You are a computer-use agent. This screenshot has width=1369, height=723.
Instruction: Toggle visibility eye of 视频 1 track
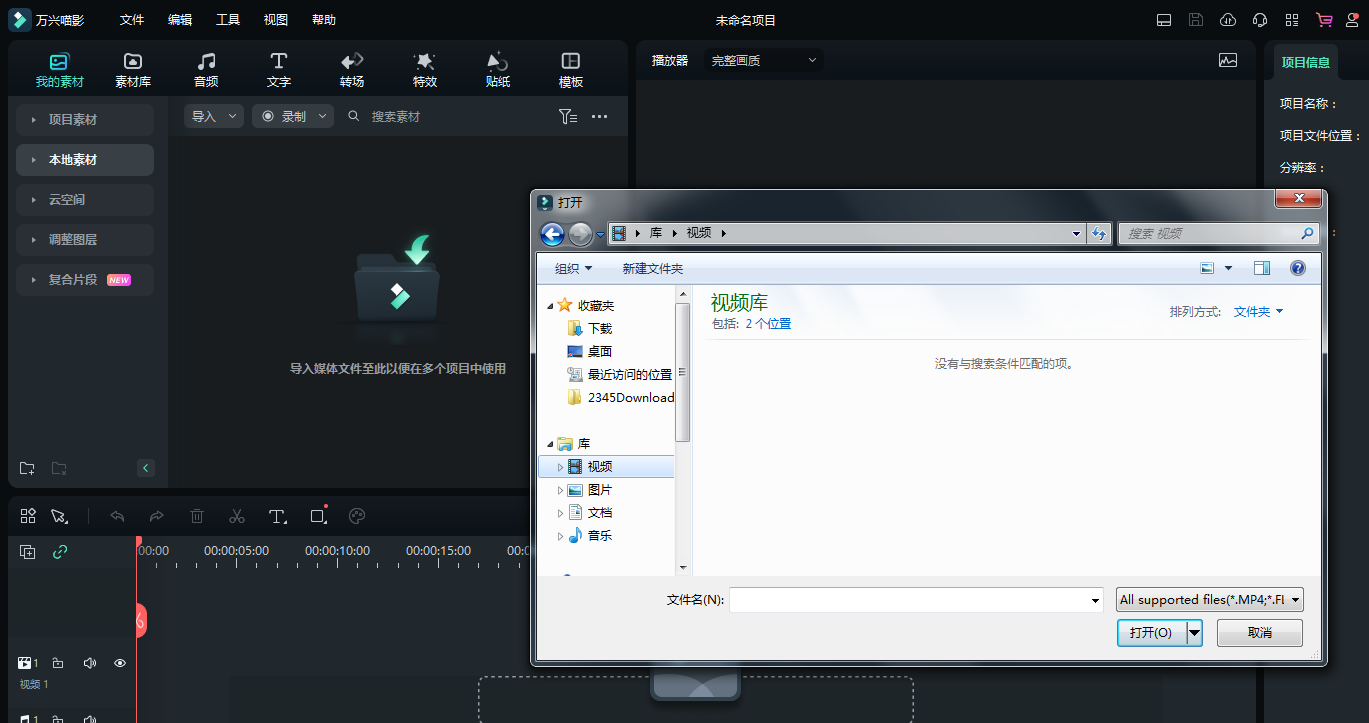[x=120, y=663]
